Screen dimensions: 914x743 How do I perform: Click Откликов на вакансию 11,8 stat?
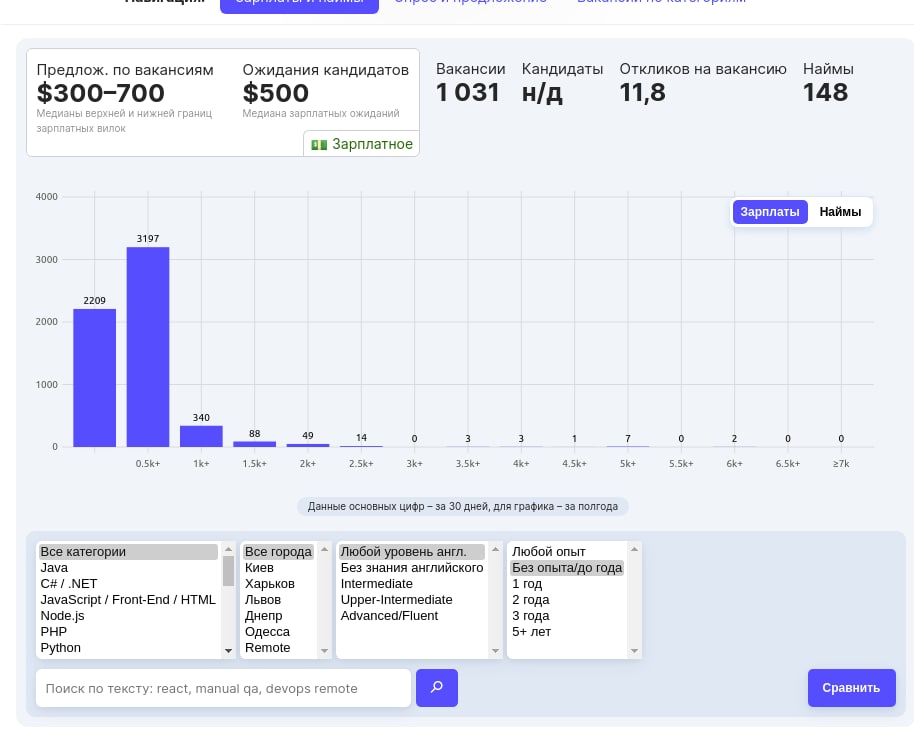pos(702,83)
